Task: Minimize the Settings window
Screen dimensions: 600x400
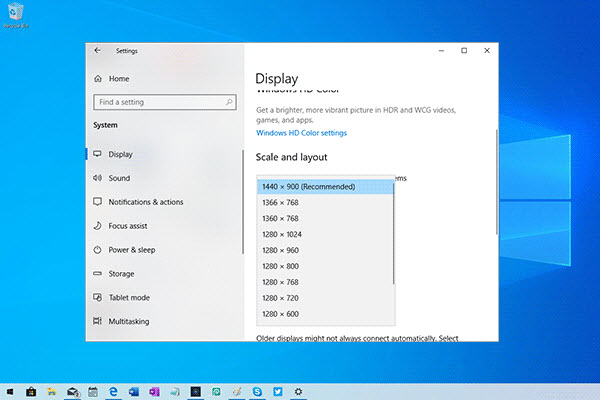Action: tap(441, 51)
